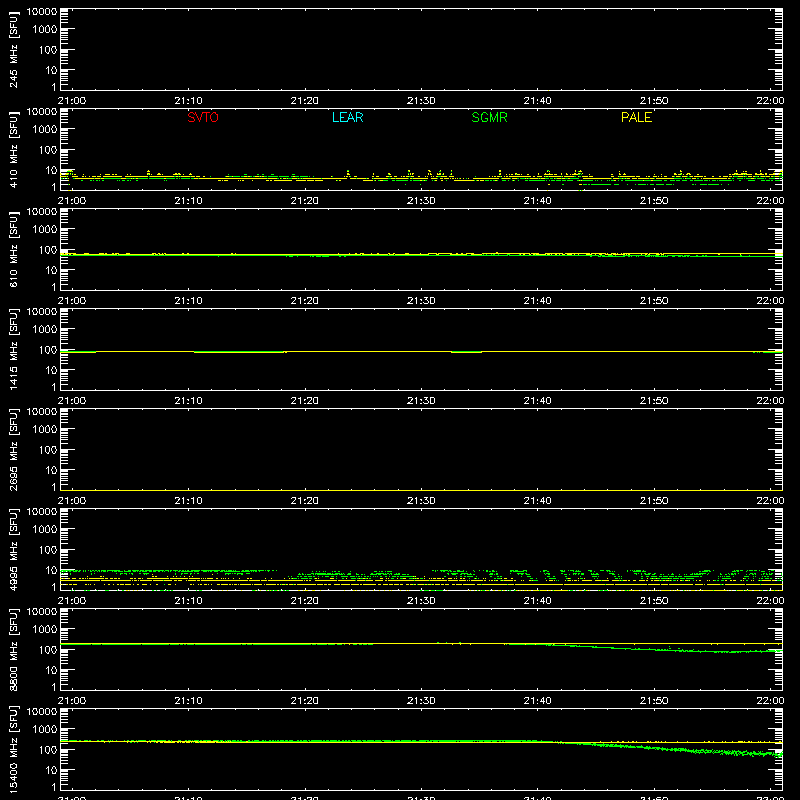The width and height of the screenshot is (800, 800).
Task: Click the green SGMR station legend label
Action: click(489, 117)
